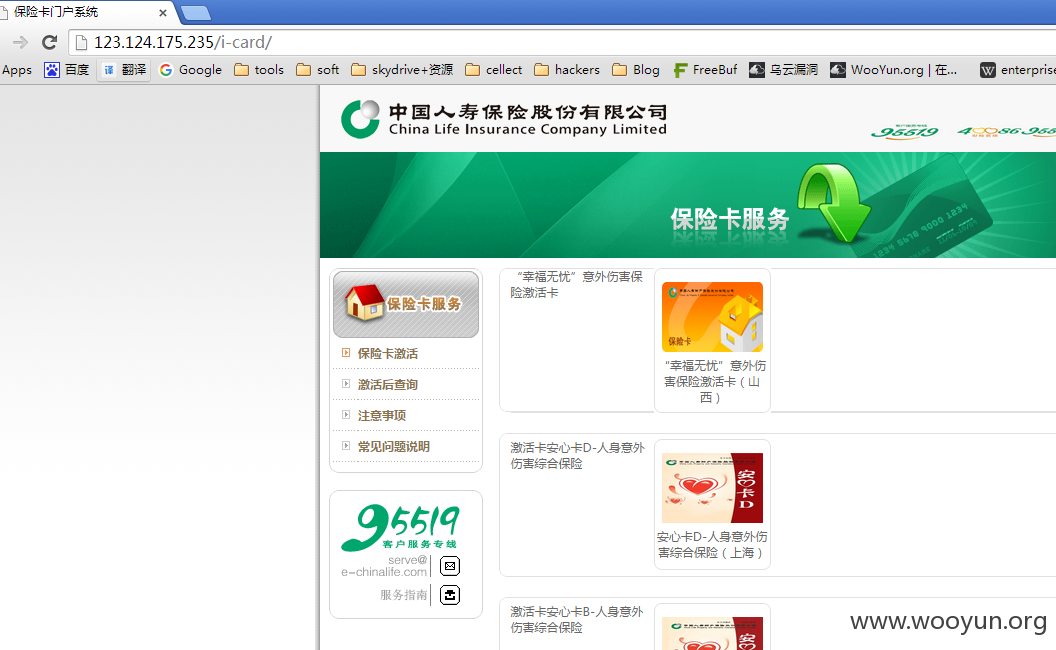Image resolution: width=1056 pixels, height=650 pixels.
Task: Click the house icon in 保险卡服务 header
Action: (364, 302)
